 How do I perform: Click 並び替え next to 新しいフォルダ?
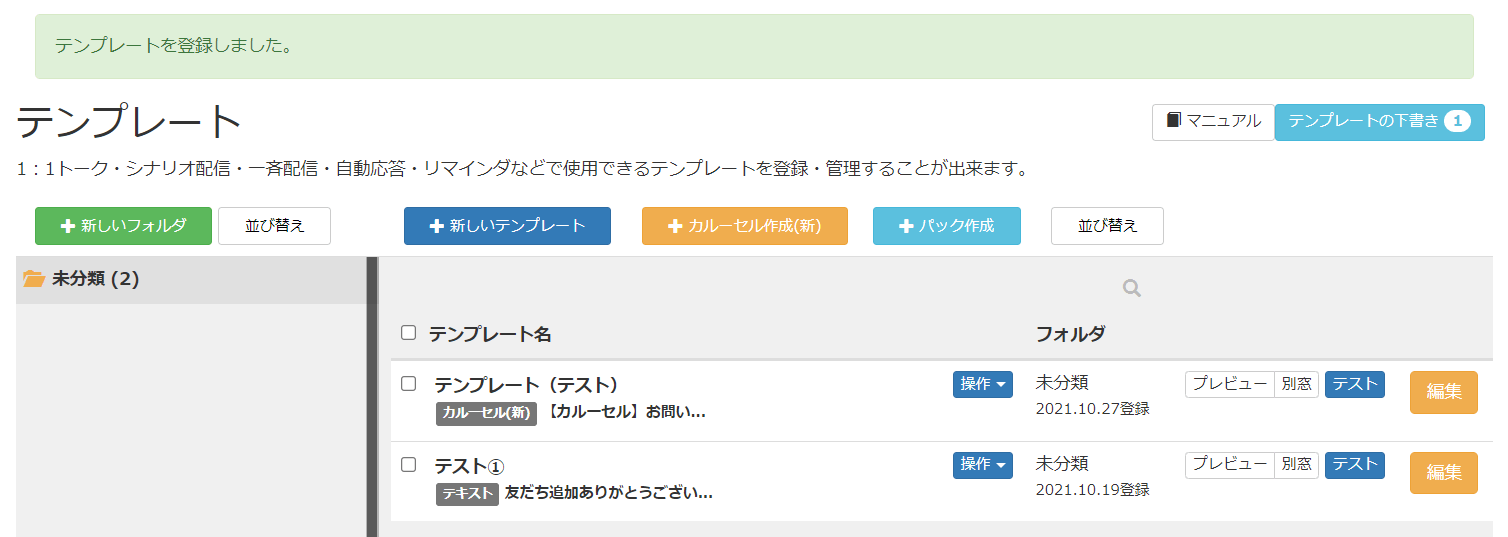[275, 226]
